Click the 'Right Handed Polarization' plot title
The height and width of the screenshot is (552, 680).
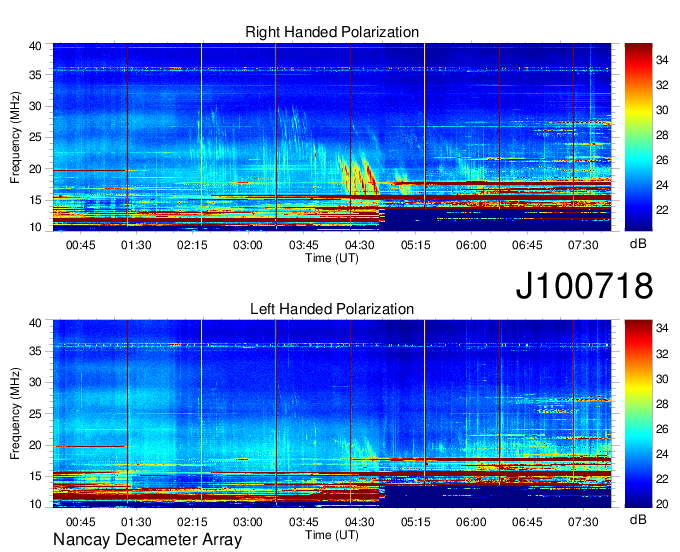point(332,32)
